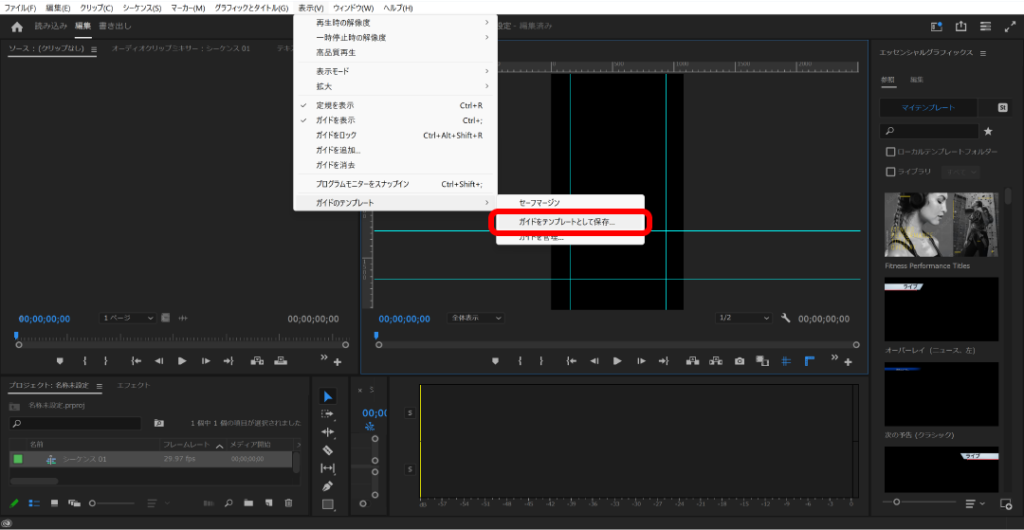The height and width of the screenshot is (530, 1024).
Task: Click the Export Frame camera icon
Action: coord(739,361)
